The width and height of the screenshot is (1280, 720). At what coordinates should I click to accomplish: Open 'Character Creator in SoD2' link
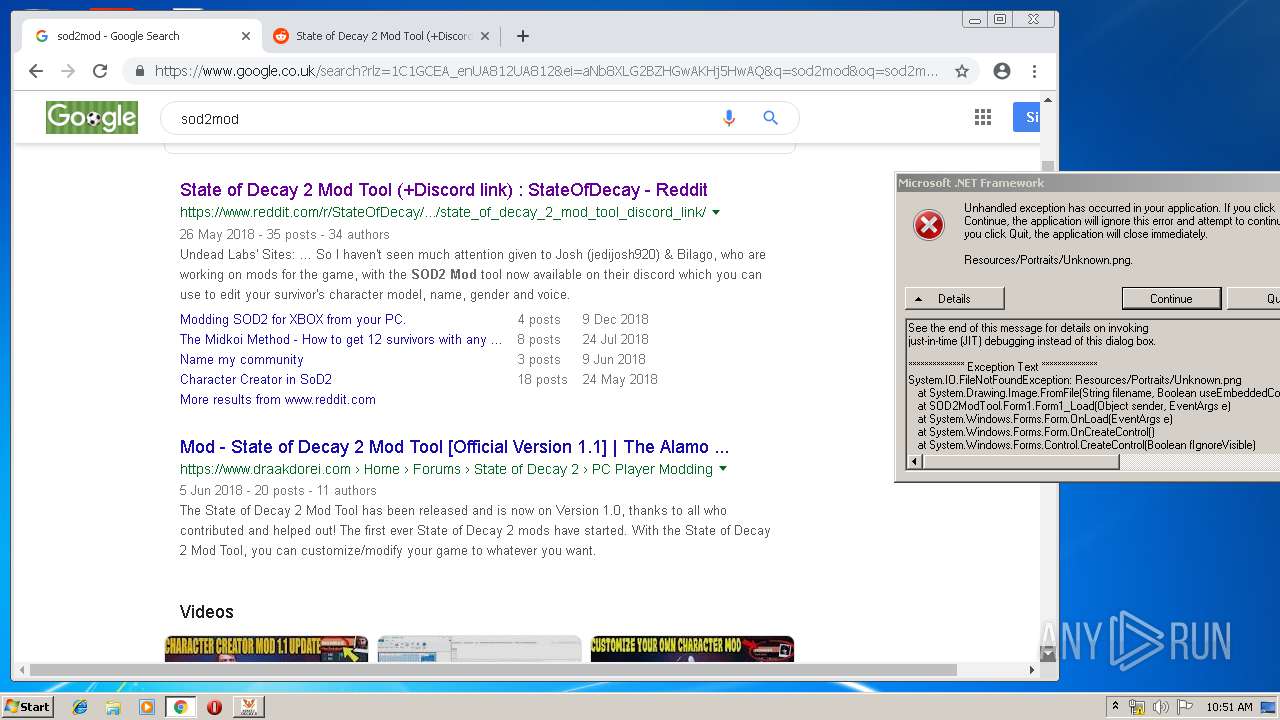(x=256, y=380)
